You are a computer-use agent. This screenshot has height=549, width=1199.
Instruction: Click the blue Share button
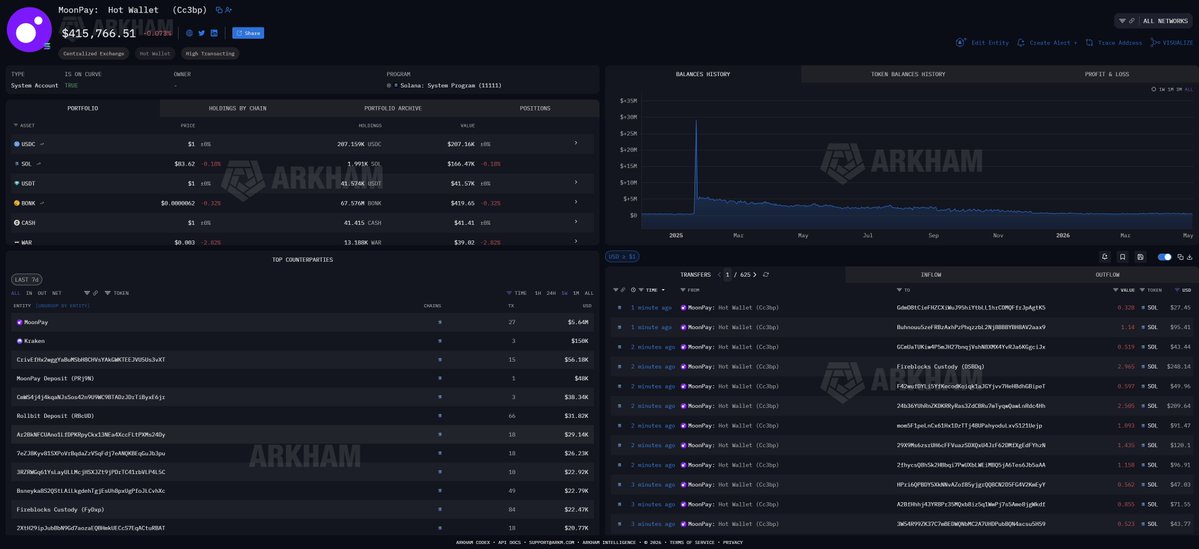pos(248,33)
